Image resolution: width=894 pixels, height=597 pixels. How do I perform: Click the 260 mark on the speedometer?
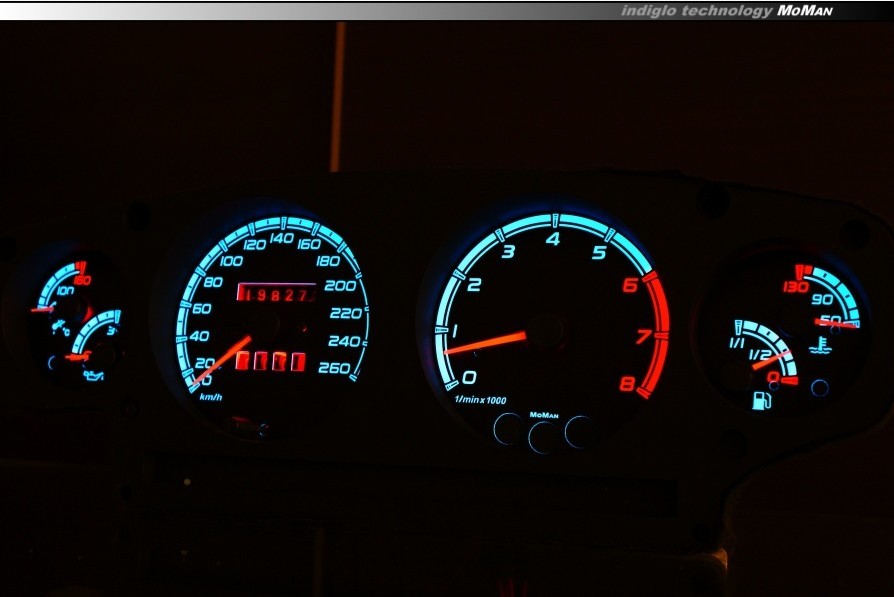click(333, 368)
